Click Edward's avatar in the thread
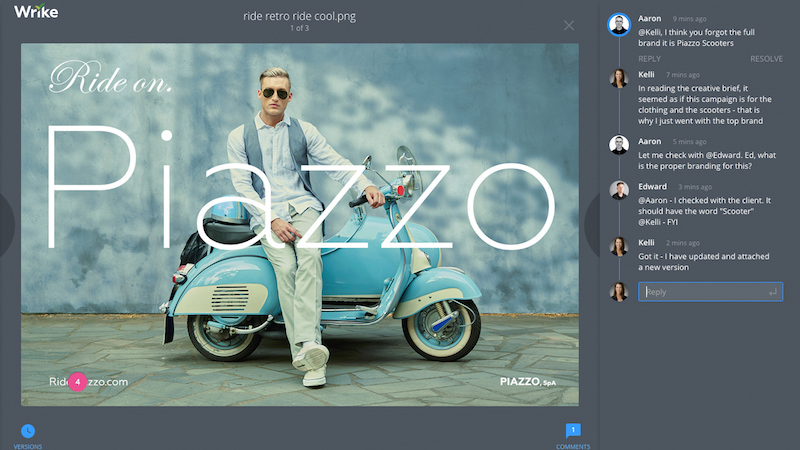The image size is (800, 450). tap(619, 190)
